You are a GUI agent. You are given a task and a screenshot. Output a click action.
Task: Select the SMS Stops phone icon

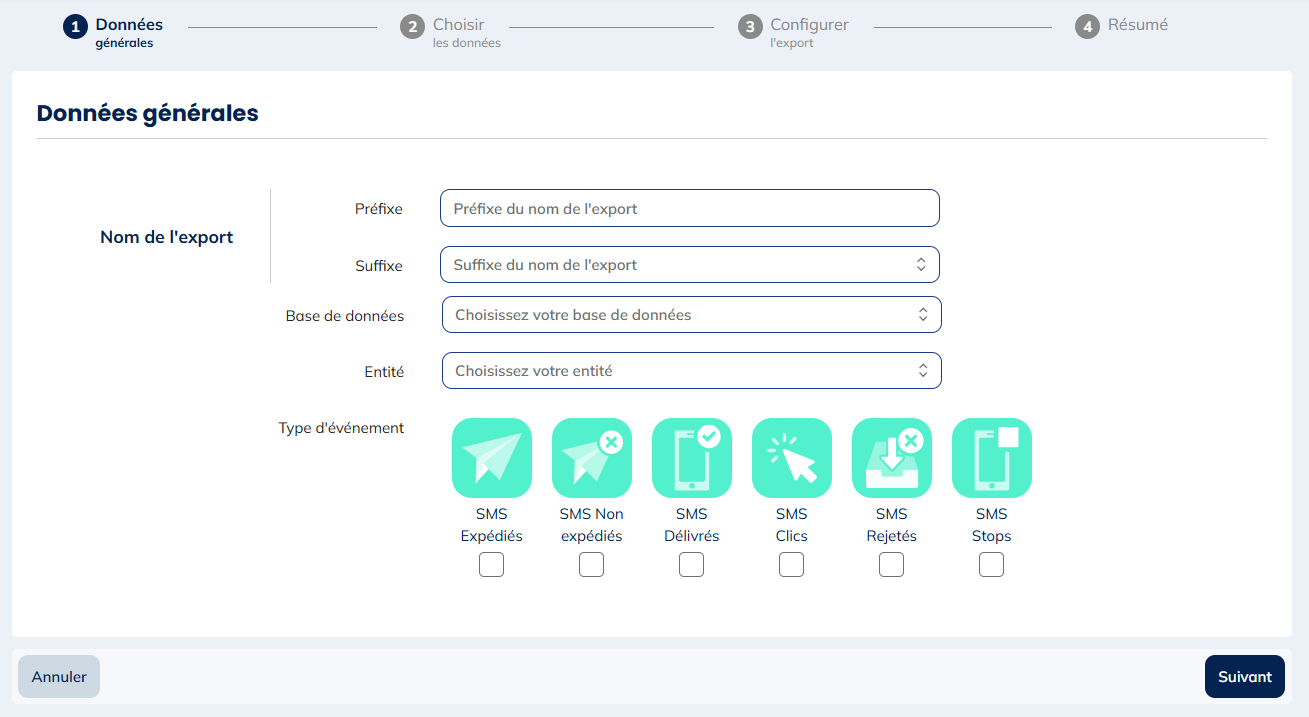991,458
